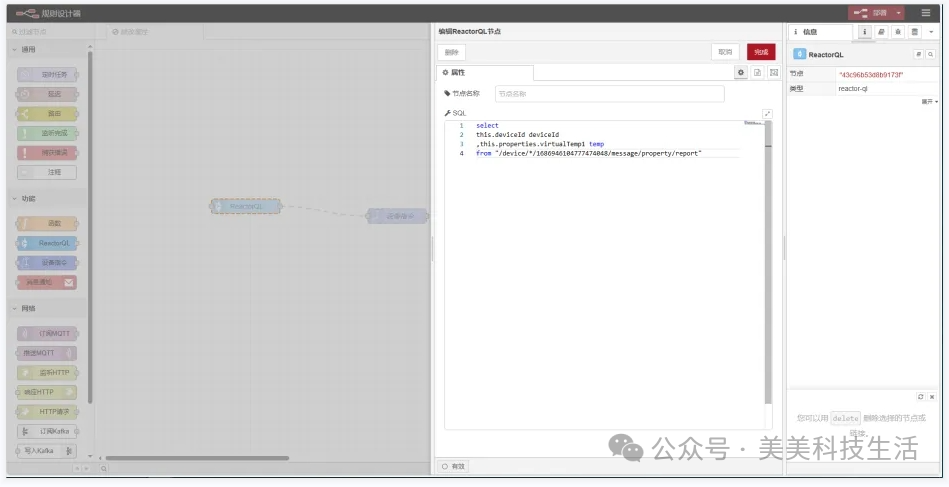The width and height of the screenshot is (949, 487).
Task: Select the 捕获错误 catch-error node in palette
Action: click(47, 152)
